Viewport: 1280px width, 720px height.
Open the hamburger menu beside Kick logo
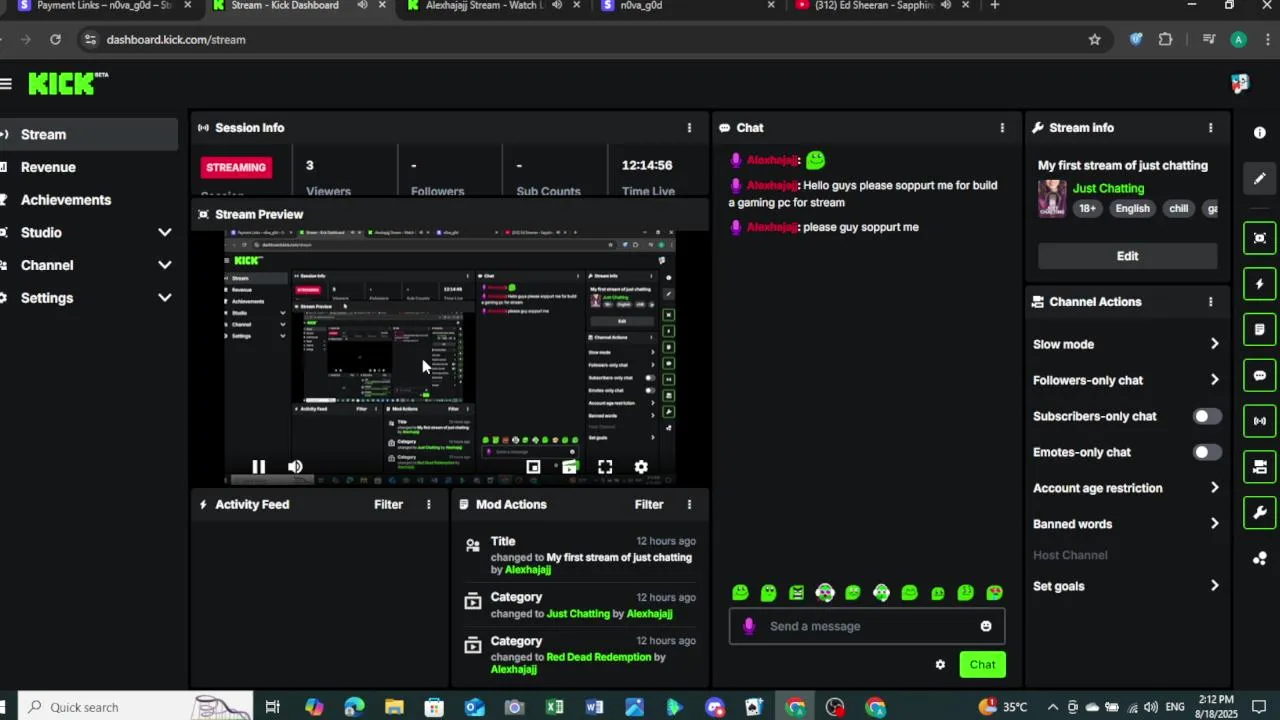[x=6, y=84]
